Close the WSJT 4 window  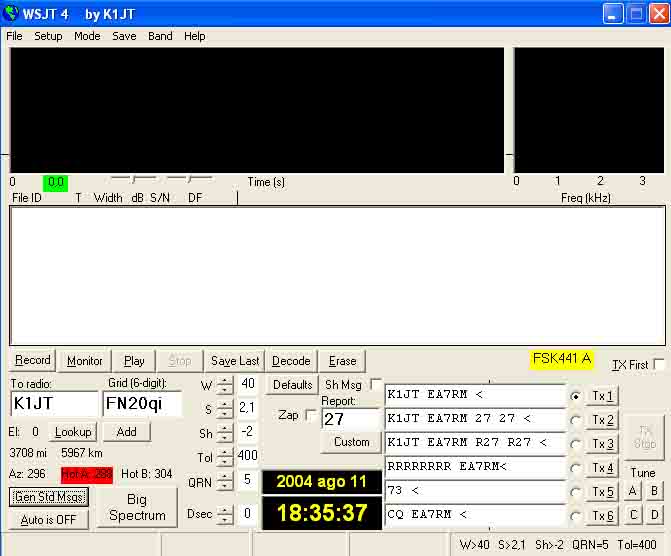tap(659, 14)
